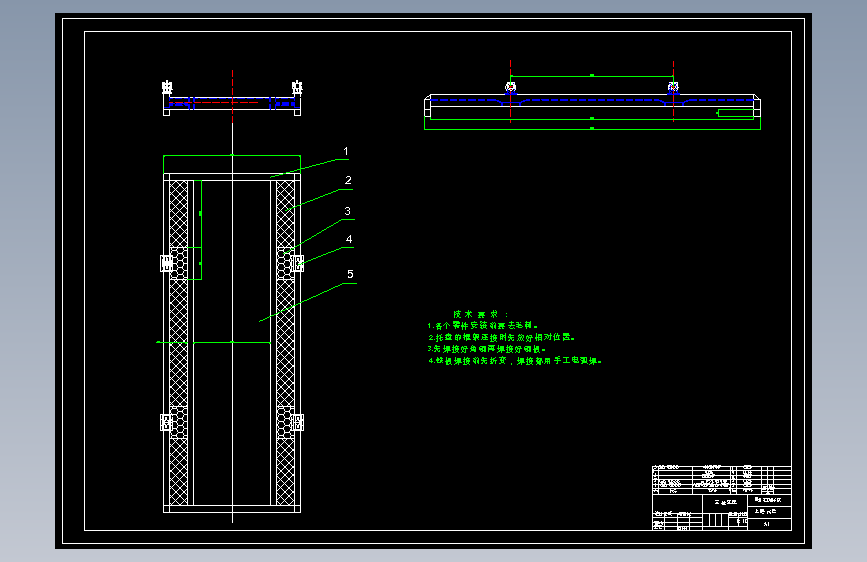Select requirement line 2 starting with 2.托盘
This screenshot has width=867, height=562.
pos(501,337)
